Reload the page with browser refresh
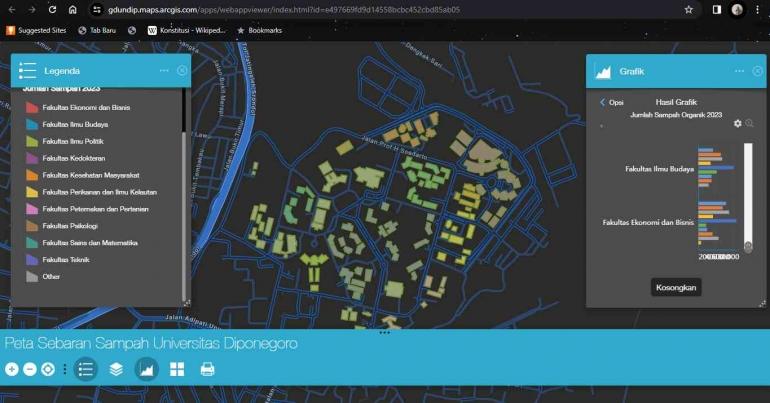Viewport: 770px width, 403px height. click(52, 9)
